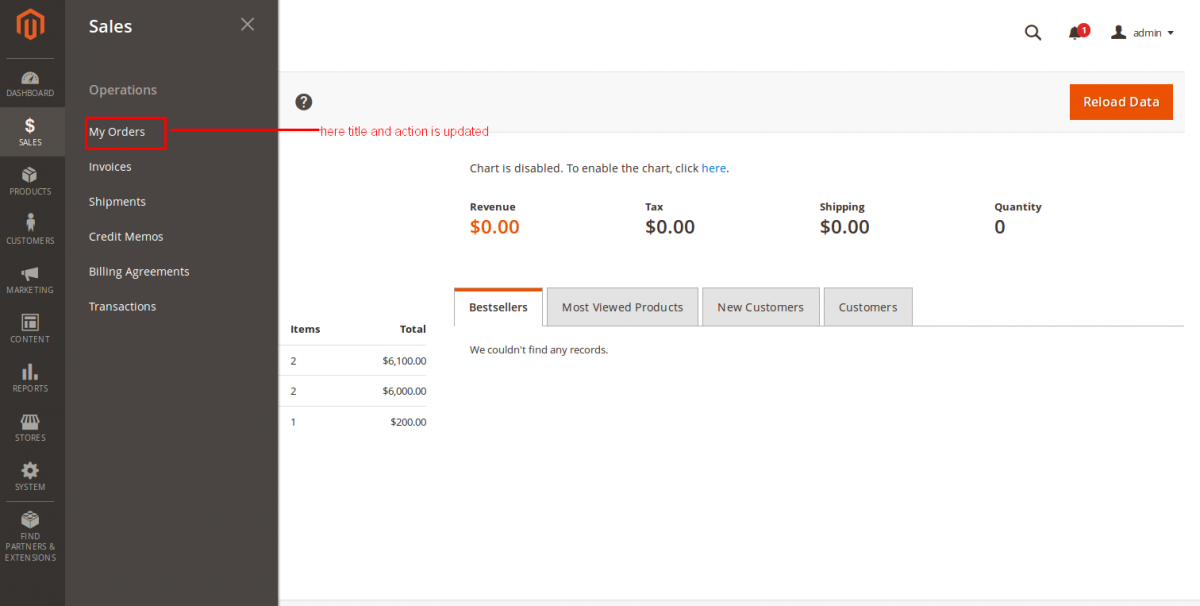Open the Dashboard sidebar icon
Viewport: 1200px width, 606px height.
[30, 79]
